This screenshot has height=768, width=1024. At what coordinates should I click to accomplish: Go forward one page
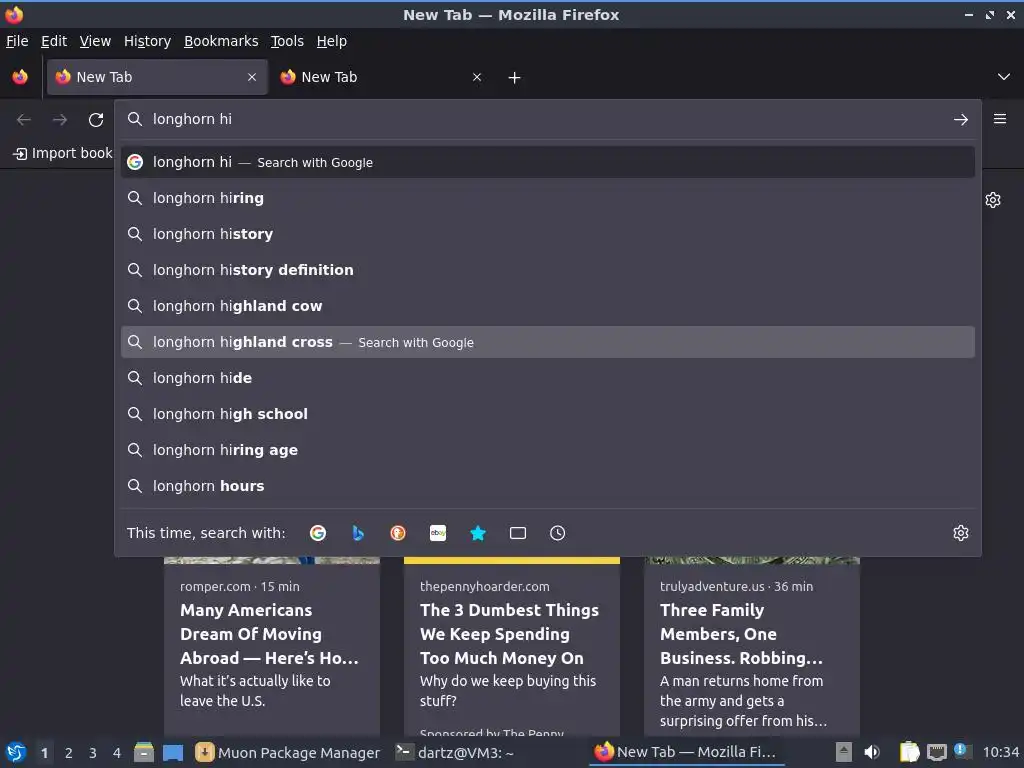[60, 120]
